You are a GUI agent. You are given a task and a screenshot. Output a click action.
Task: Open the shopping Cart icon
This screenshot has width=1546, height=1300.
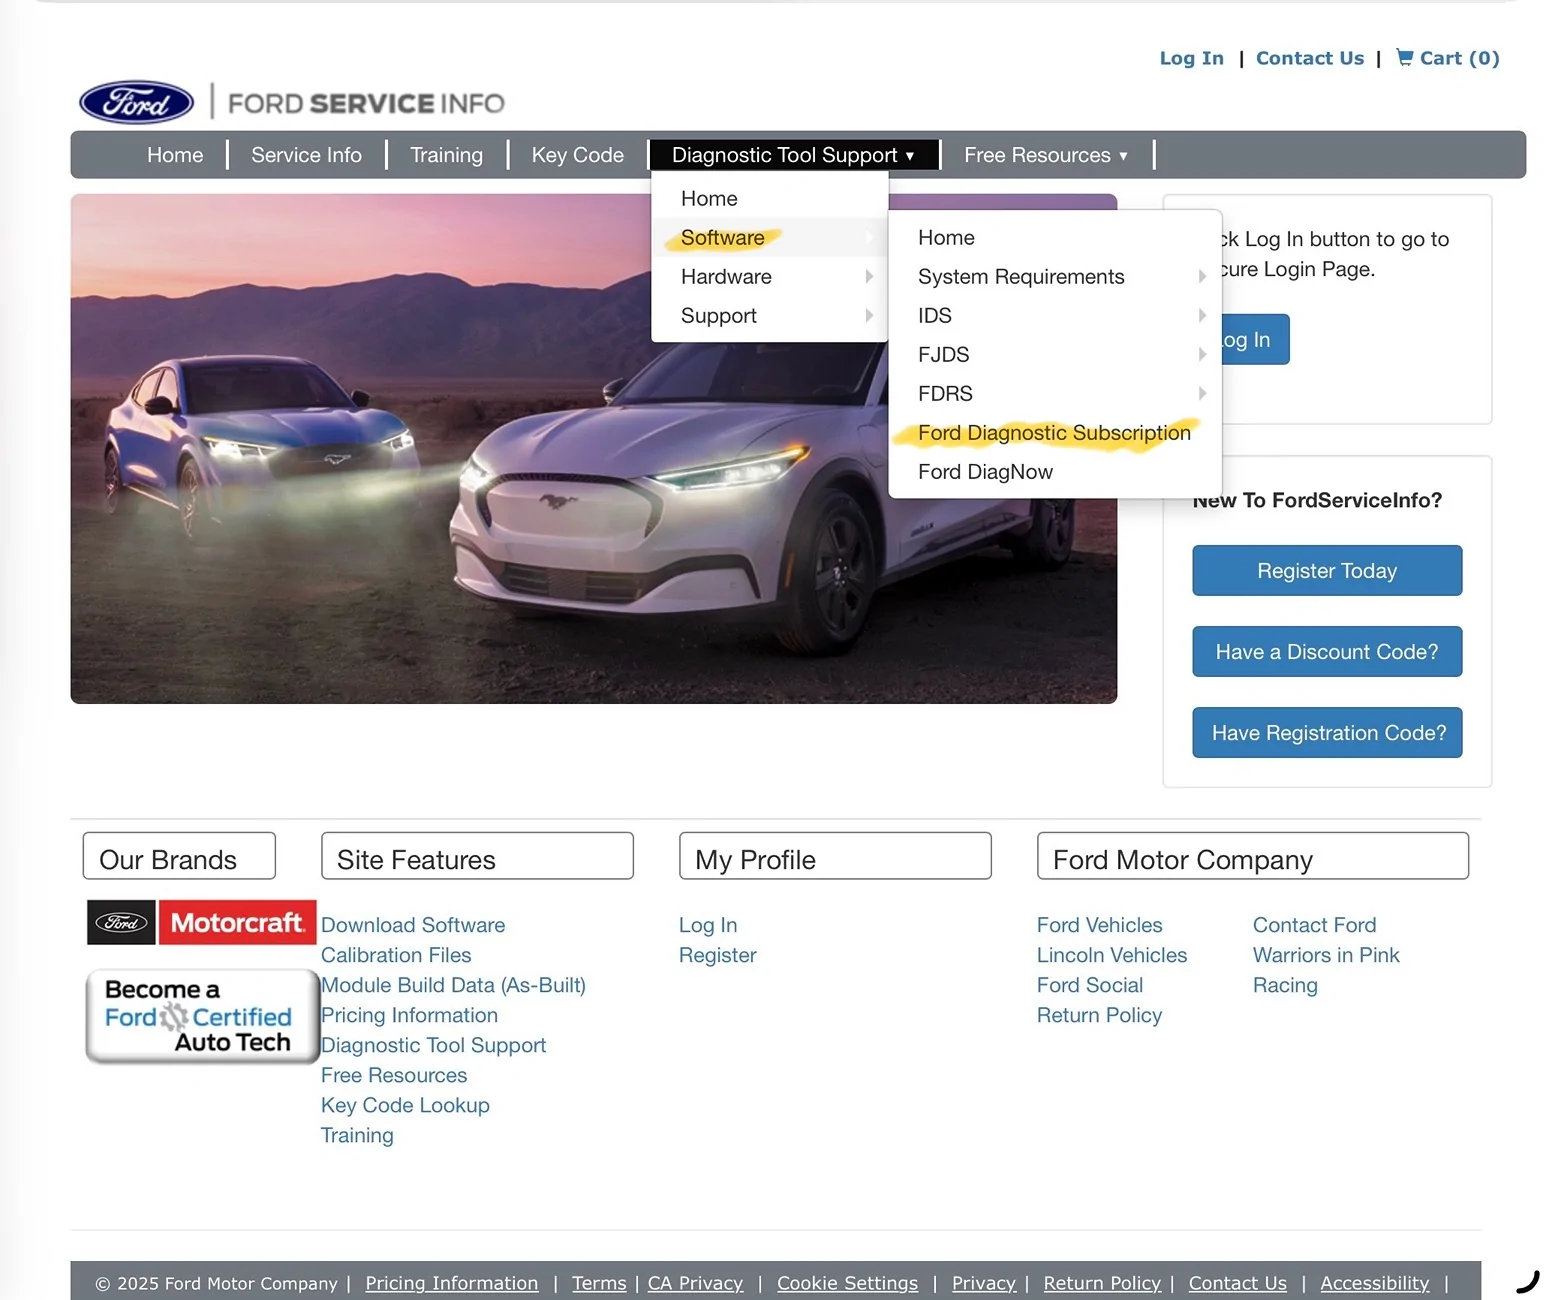coord(1405,57)
